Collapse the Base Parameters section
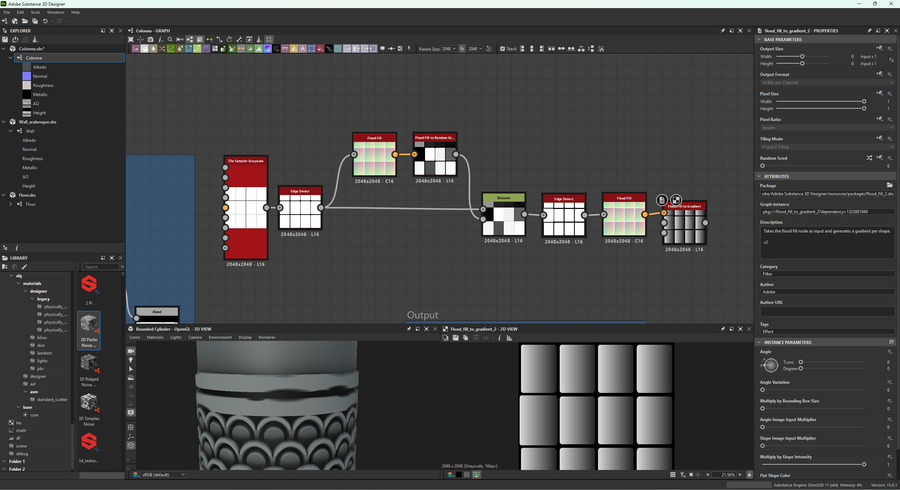The height and width of the screenshot is (490, 900). coord(760,39)
